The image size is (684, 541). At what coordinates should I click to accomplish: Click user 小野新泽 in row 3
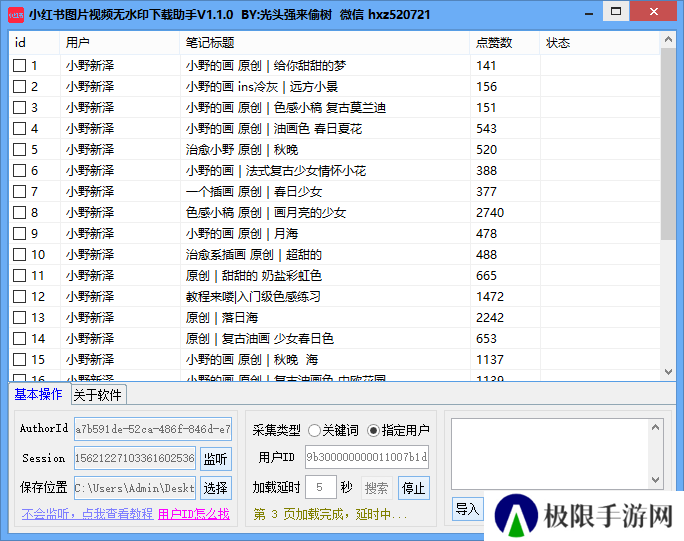90,108
